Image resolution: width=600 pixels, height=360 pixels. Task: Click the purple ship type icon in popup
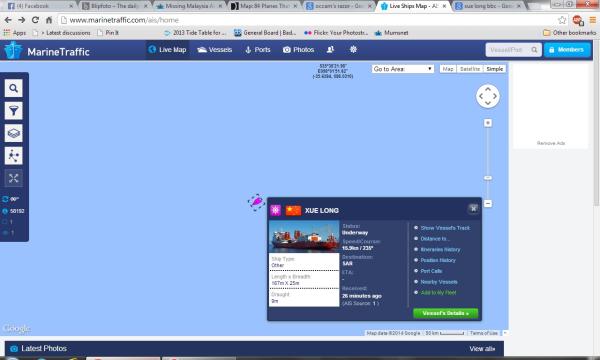276,210
